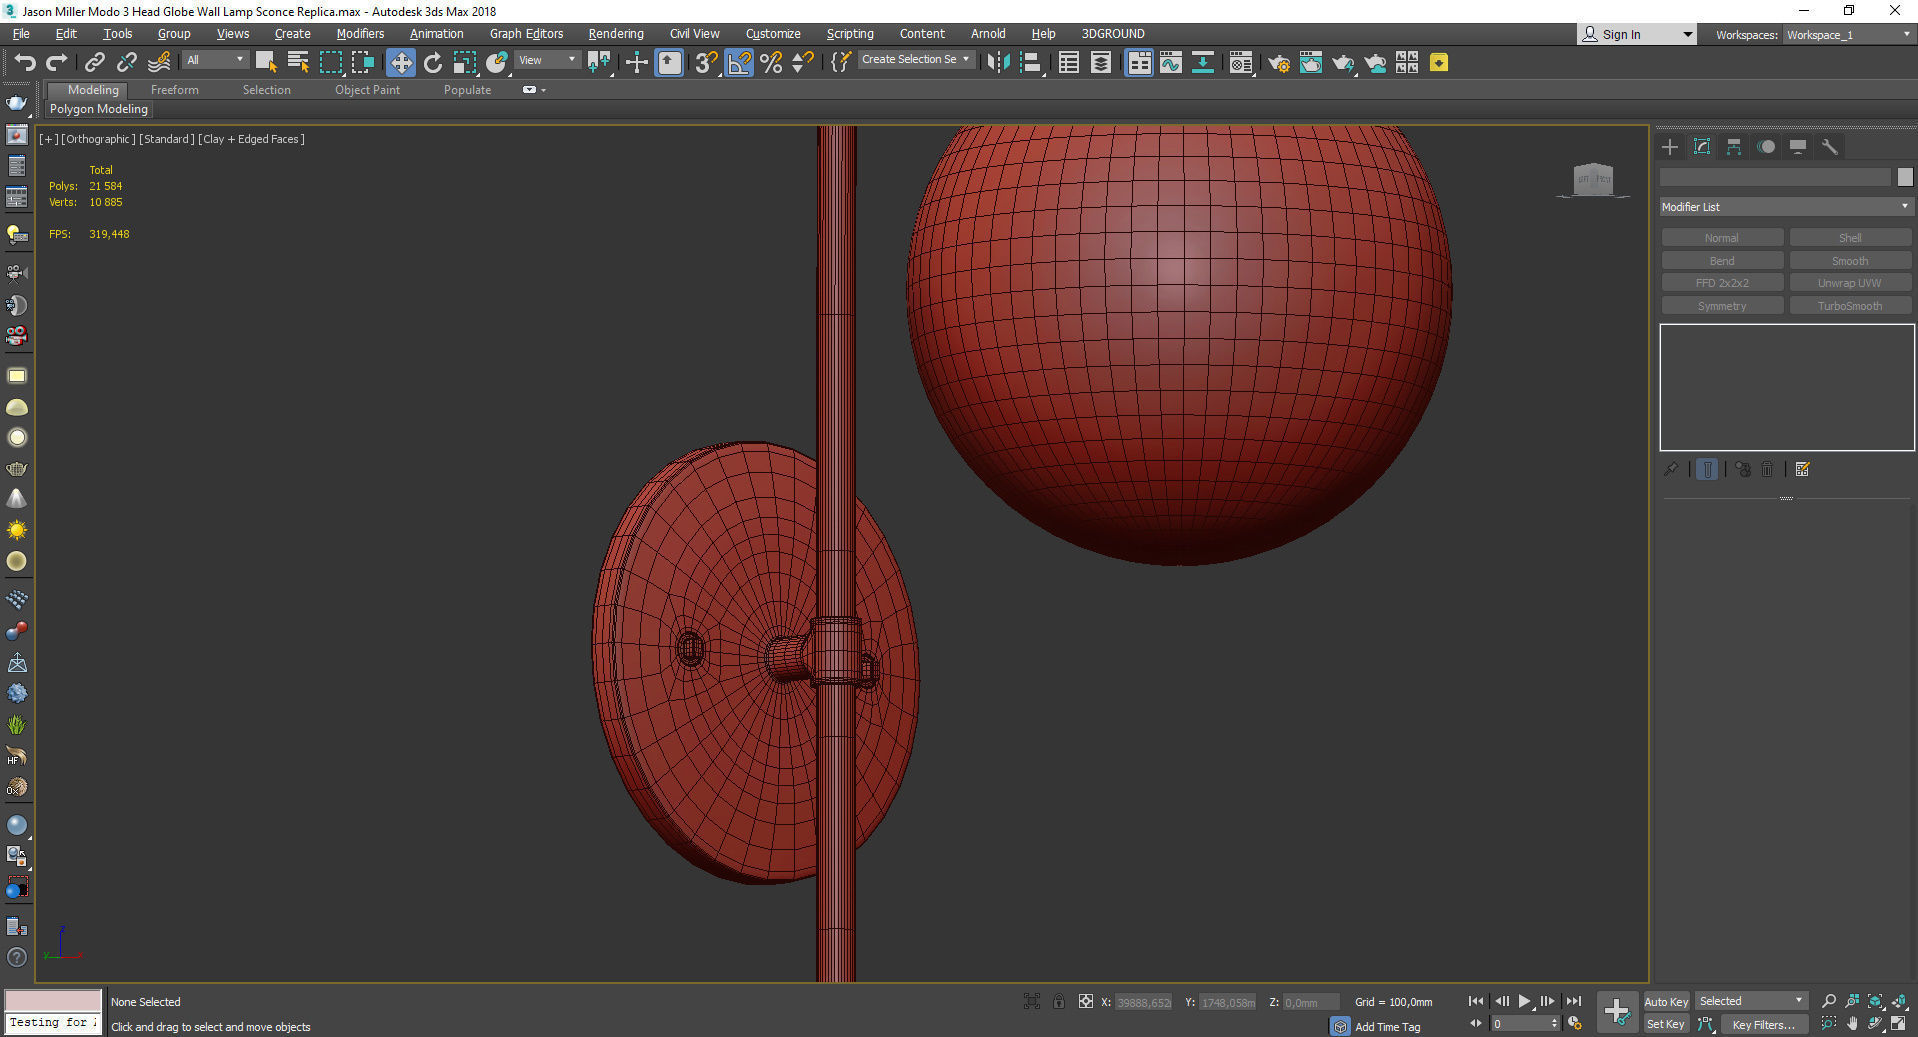Switch to Object Paint ribbon tab

367,90
